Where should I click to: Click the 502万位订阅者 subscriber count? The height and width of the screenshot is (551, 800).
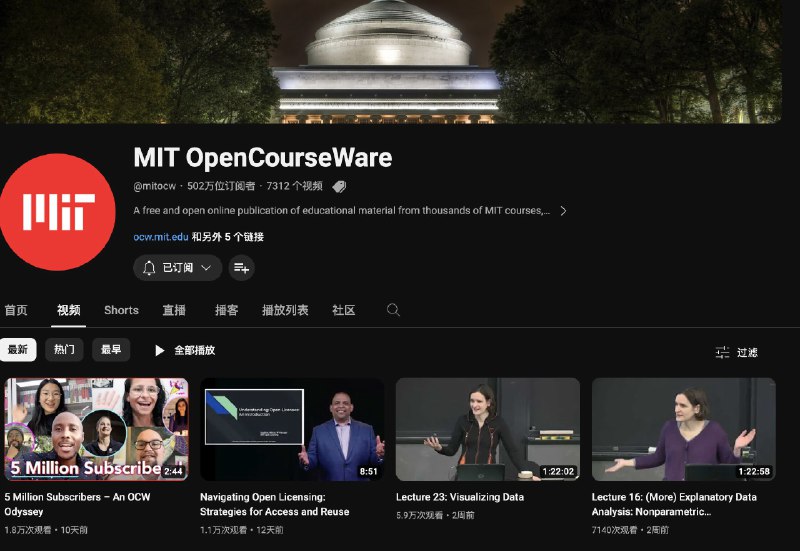click(221, 186)
